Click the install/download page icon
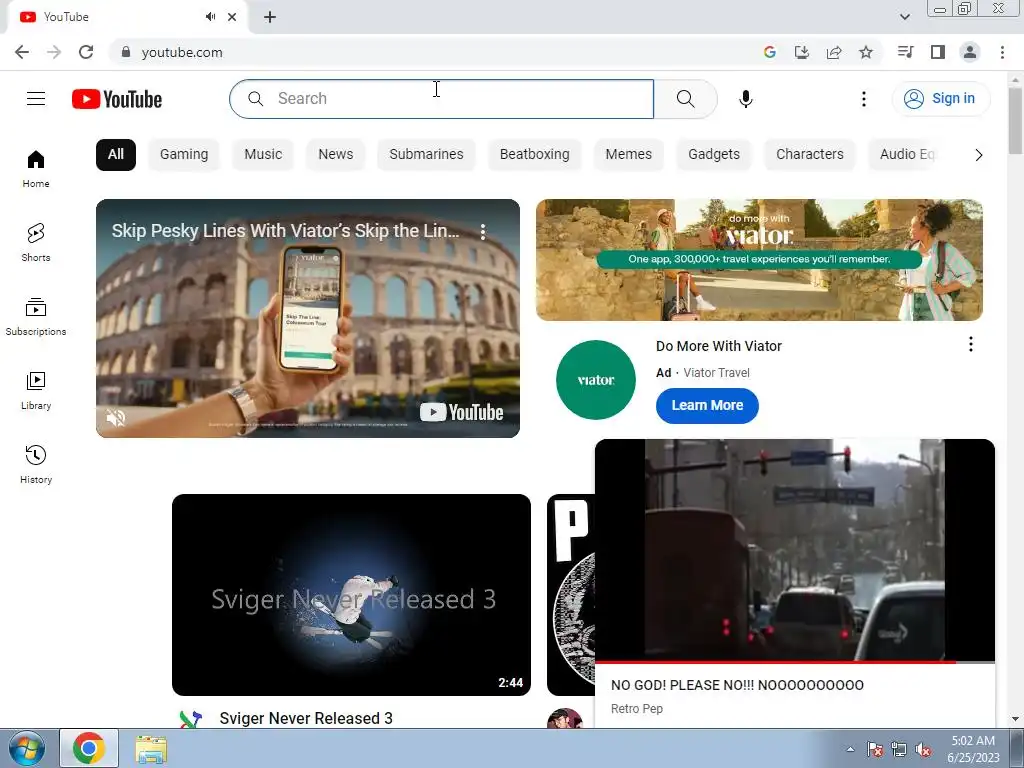Image resolution: width=1024 pixels, height=768 pixels. (x=802, y=52)
